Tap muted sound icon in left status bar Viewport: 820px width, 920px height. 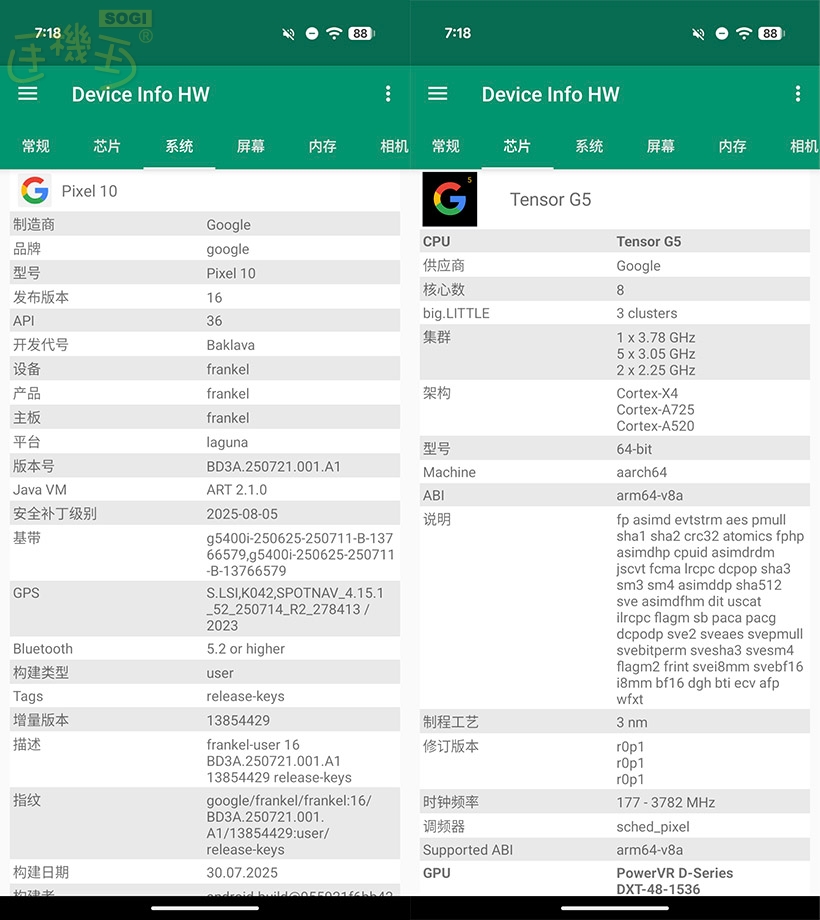click(288, 33)
